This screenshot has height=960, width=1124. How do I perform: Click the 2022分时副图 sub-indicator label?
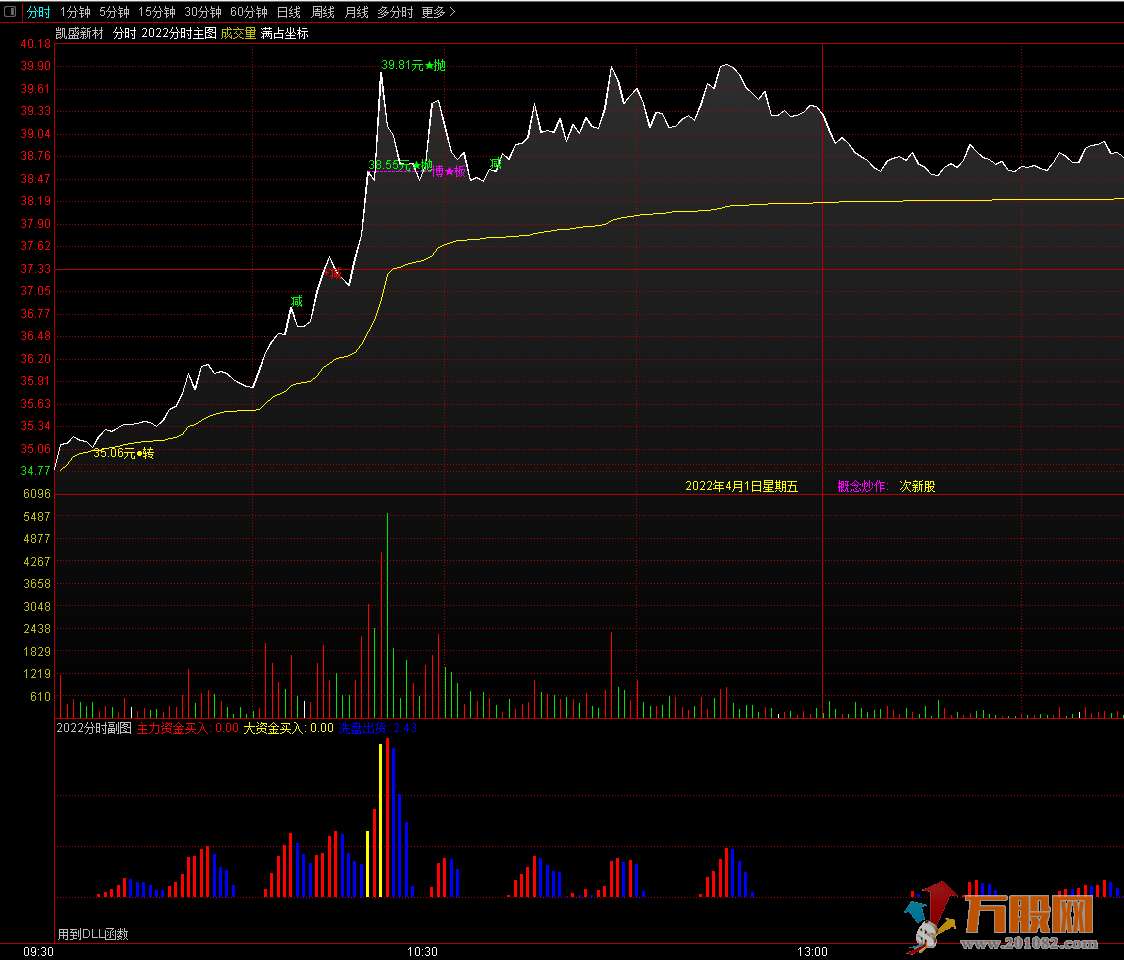point(94,728)
